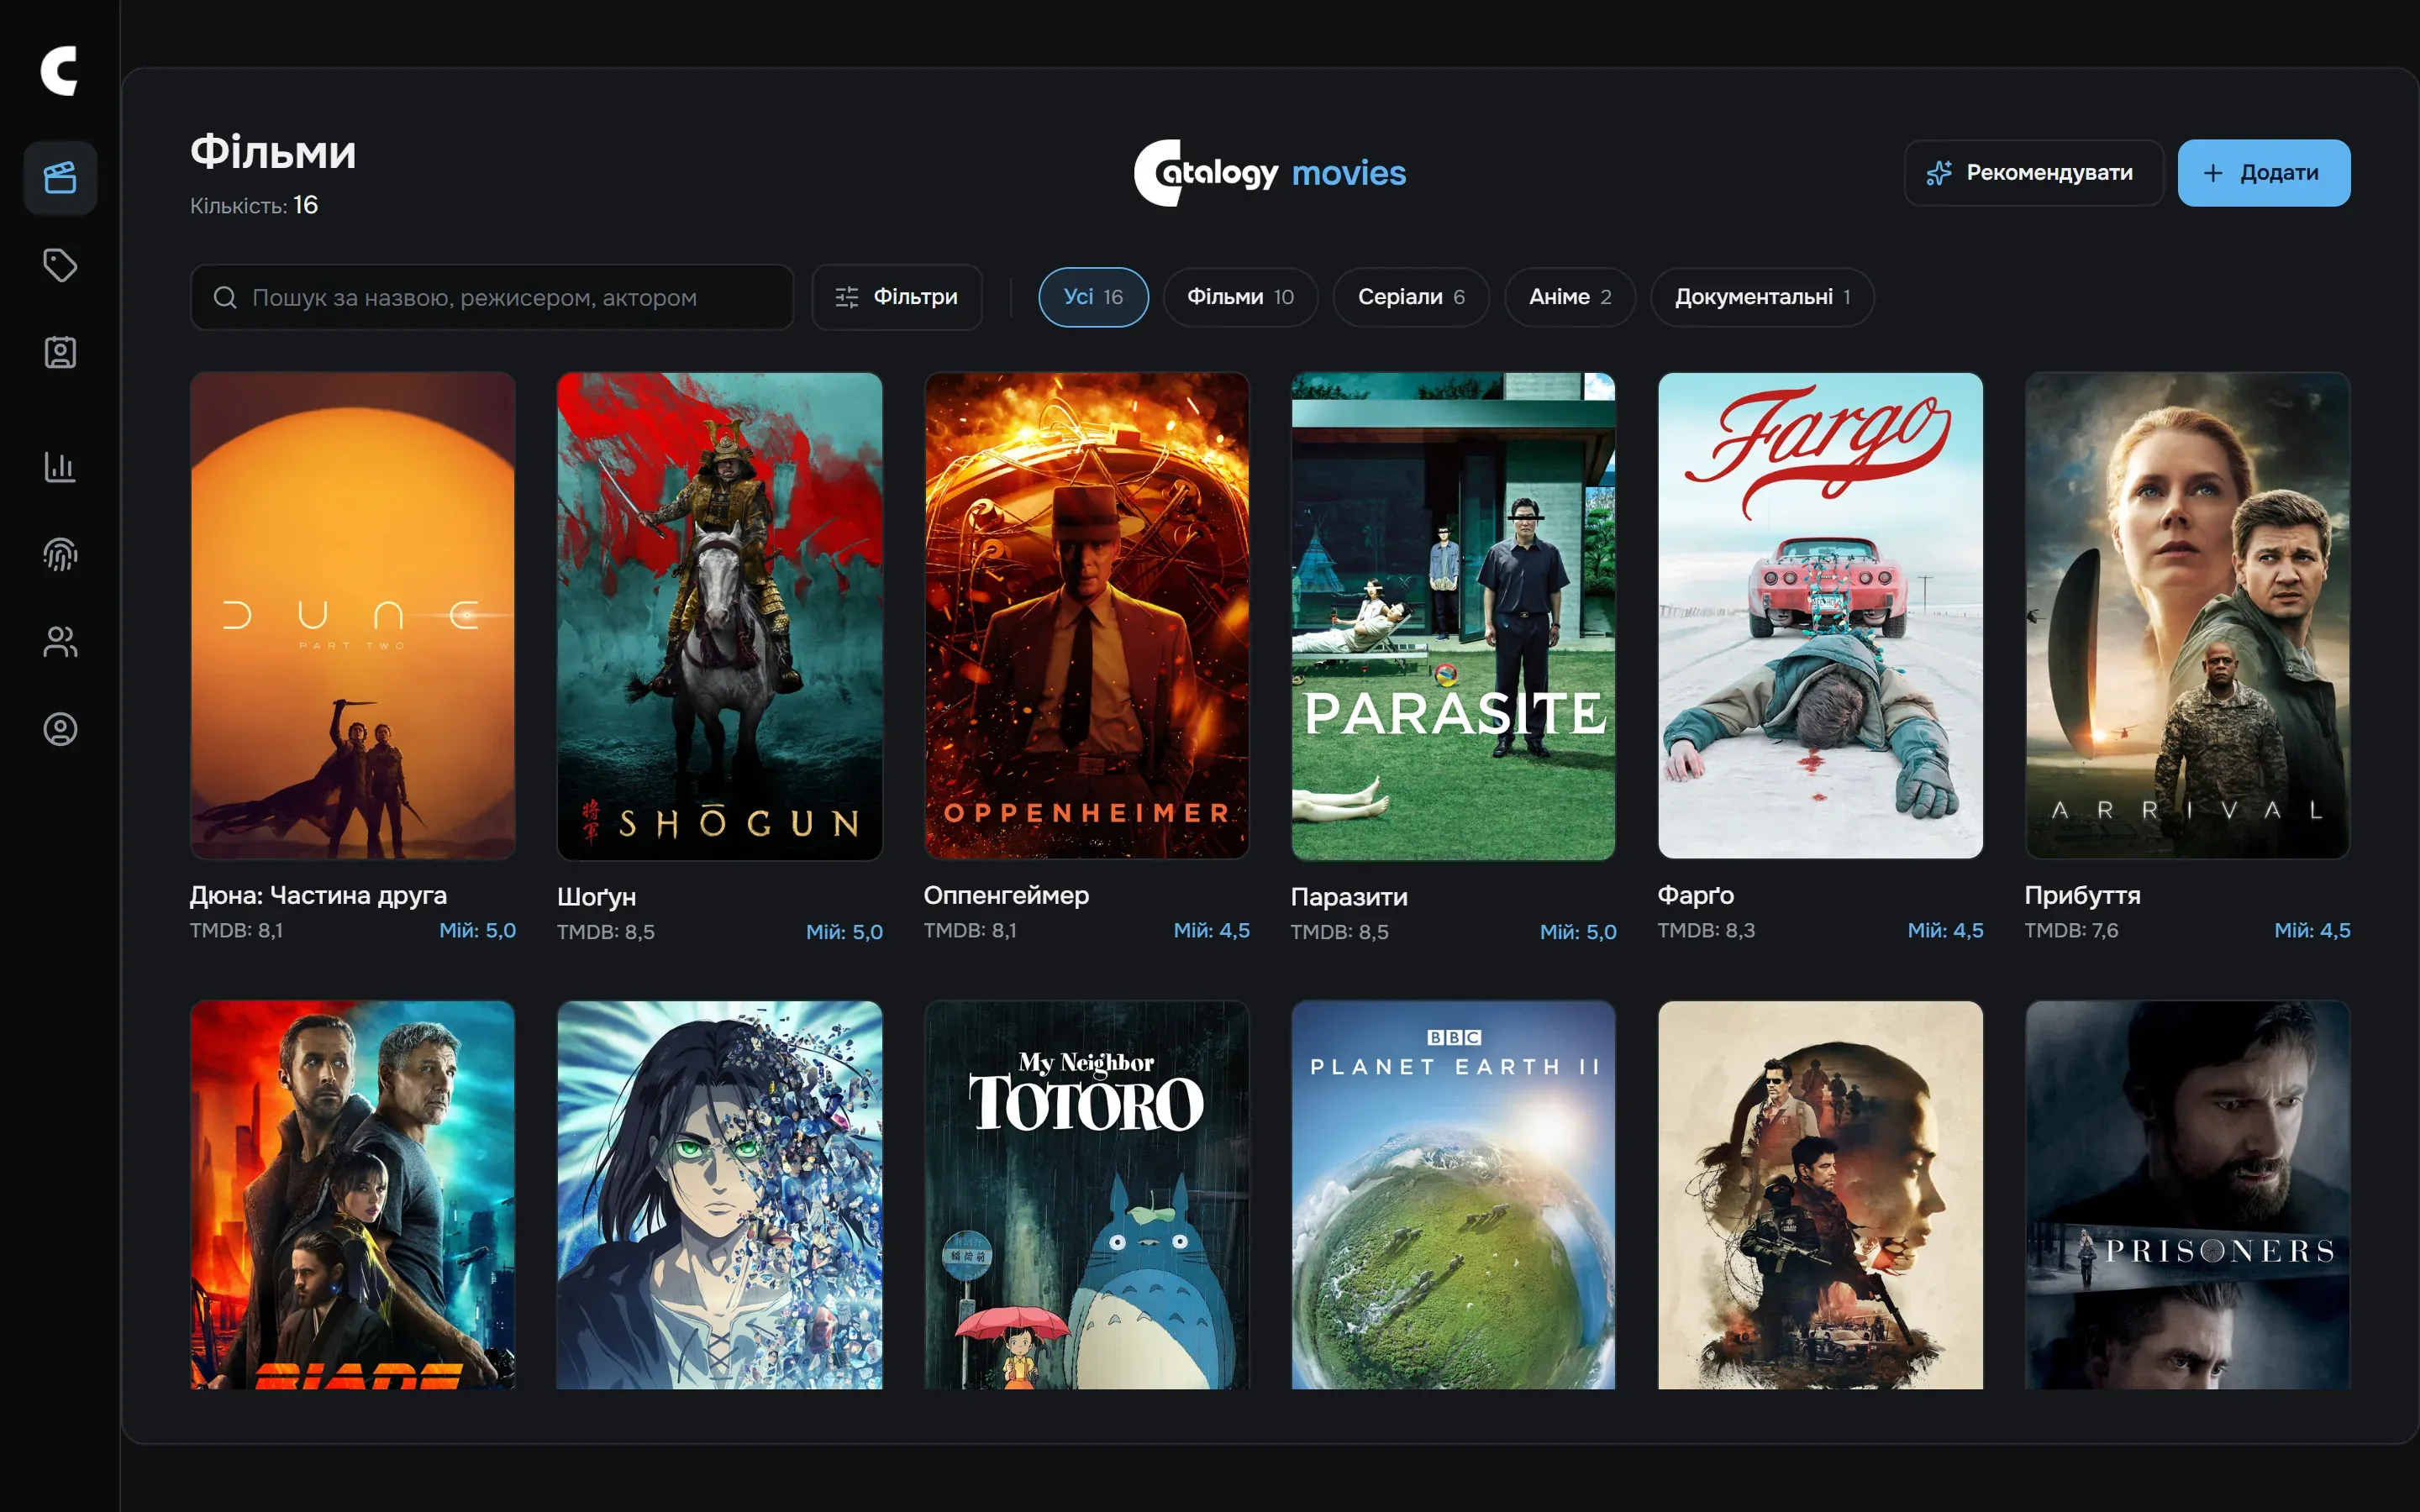Screen dimensions: 2420x1512
Task: Select the Фільми 10 tab
Action: [1240, 297]
